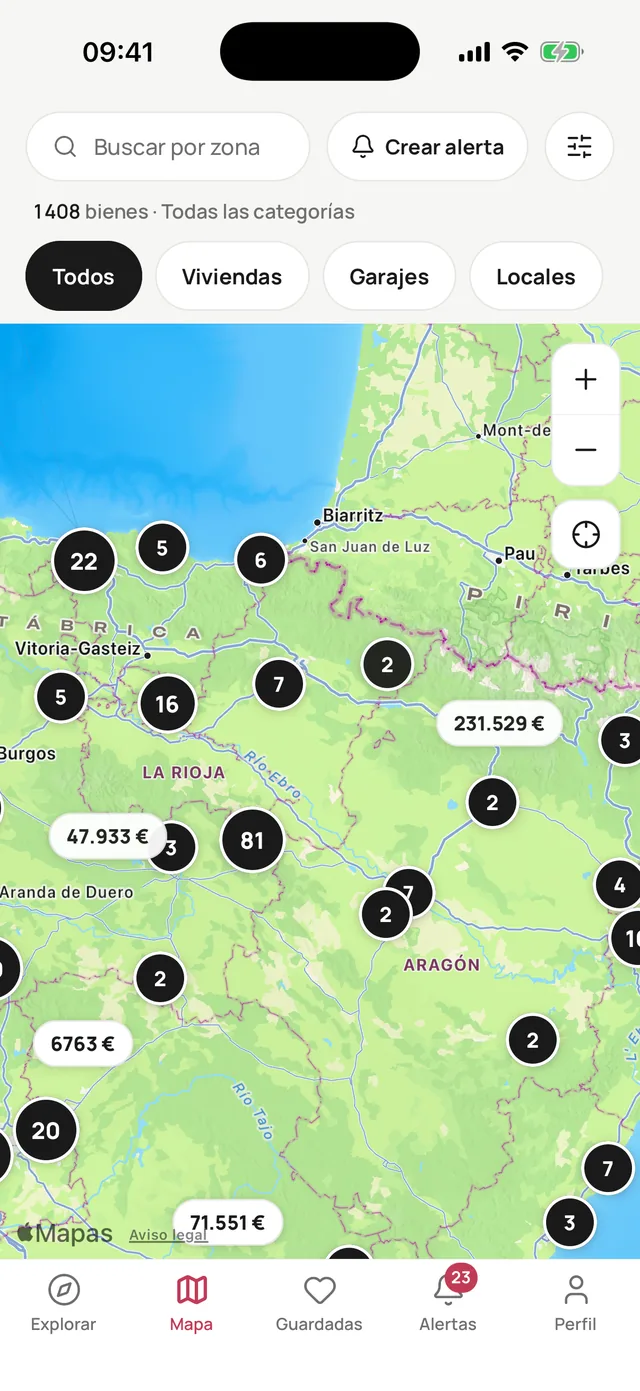This screenshot has height=1391, width=640.
Task: Open cluster marker 2 below 231.529 € tag
Action: click(492, 803)
